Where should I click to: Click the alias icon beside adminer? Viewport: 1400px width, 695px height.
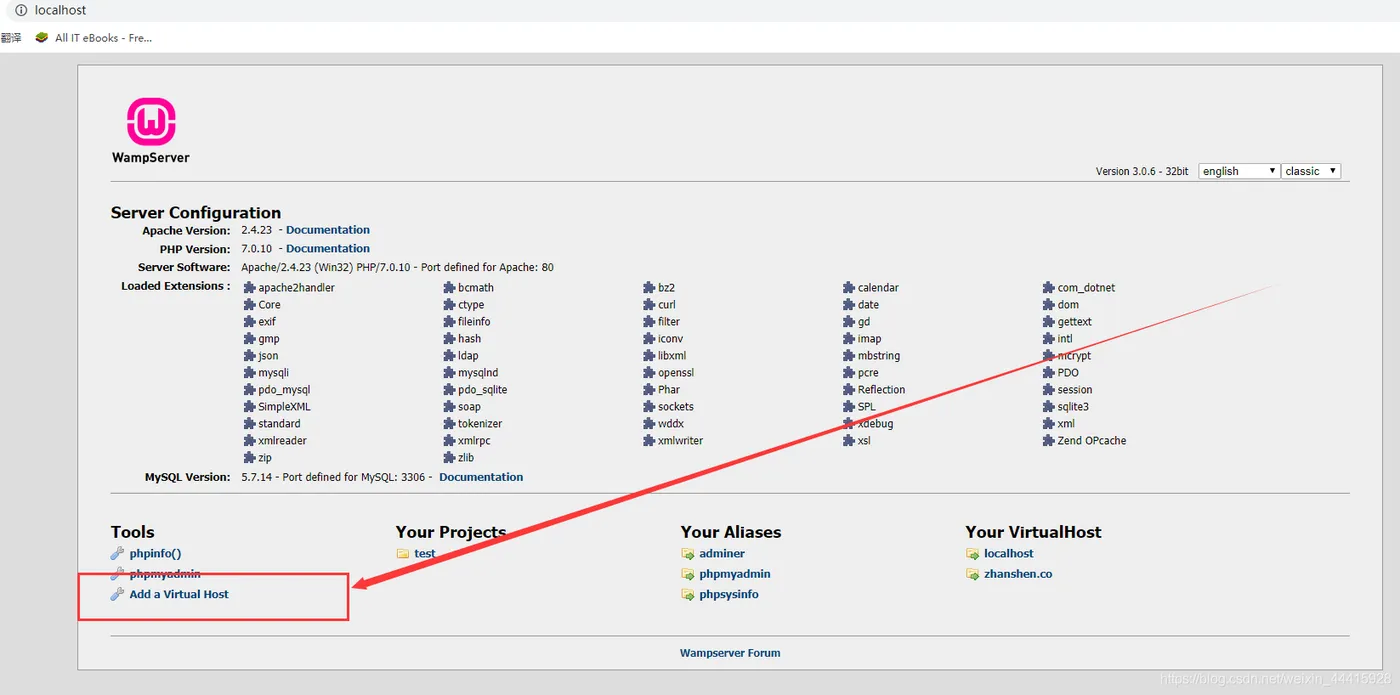[688, 554]
